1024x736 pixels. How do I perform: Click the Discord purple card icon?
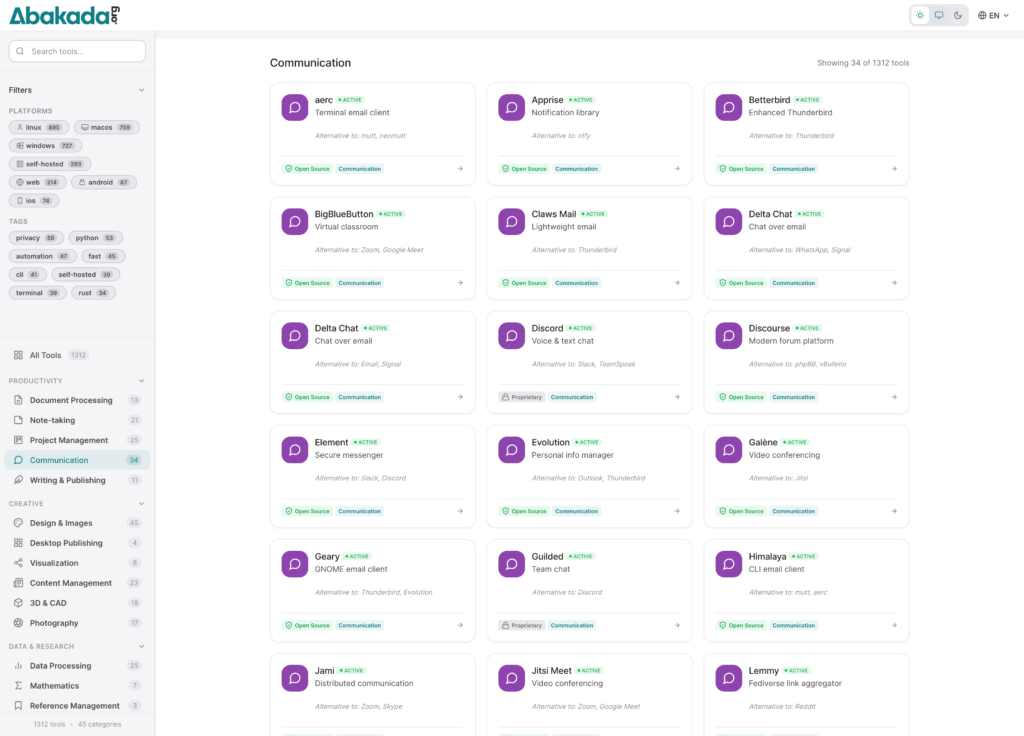511,335
